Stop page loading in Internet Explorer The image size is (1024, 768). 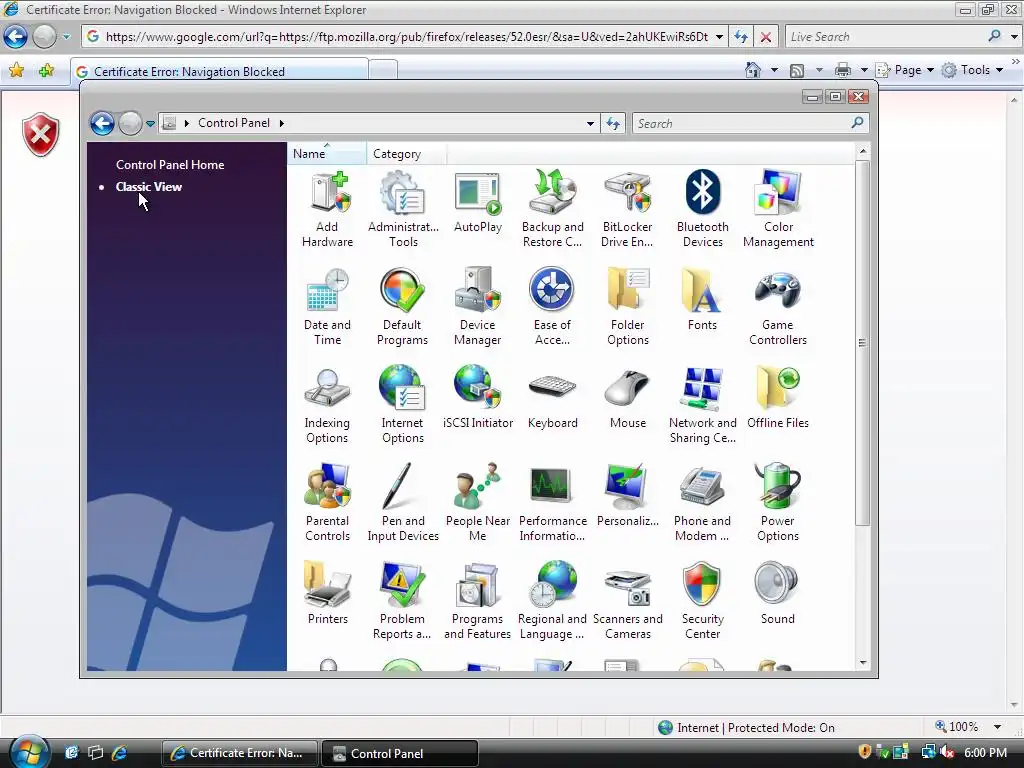pos(765,37)
